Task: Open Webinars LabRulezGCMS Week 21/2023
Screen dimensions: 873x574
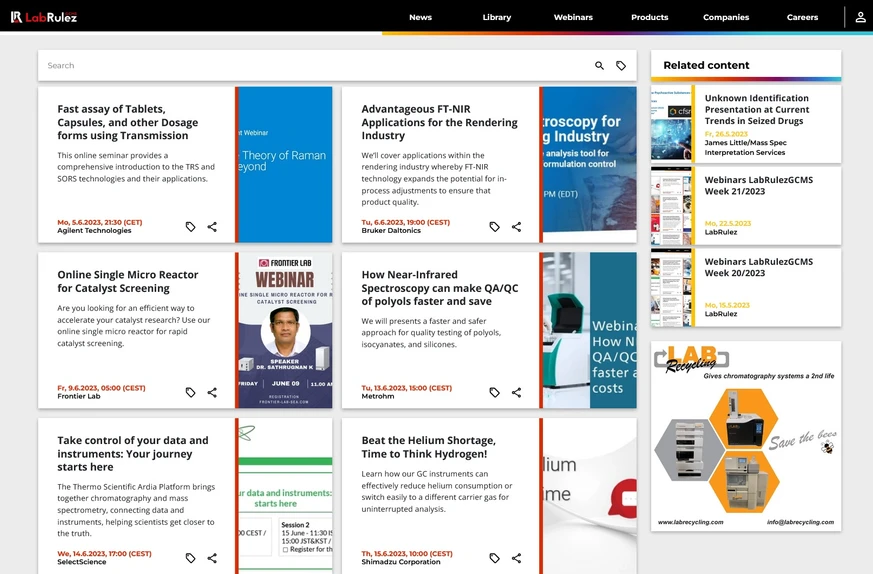Action: click(x=758, y=185)
